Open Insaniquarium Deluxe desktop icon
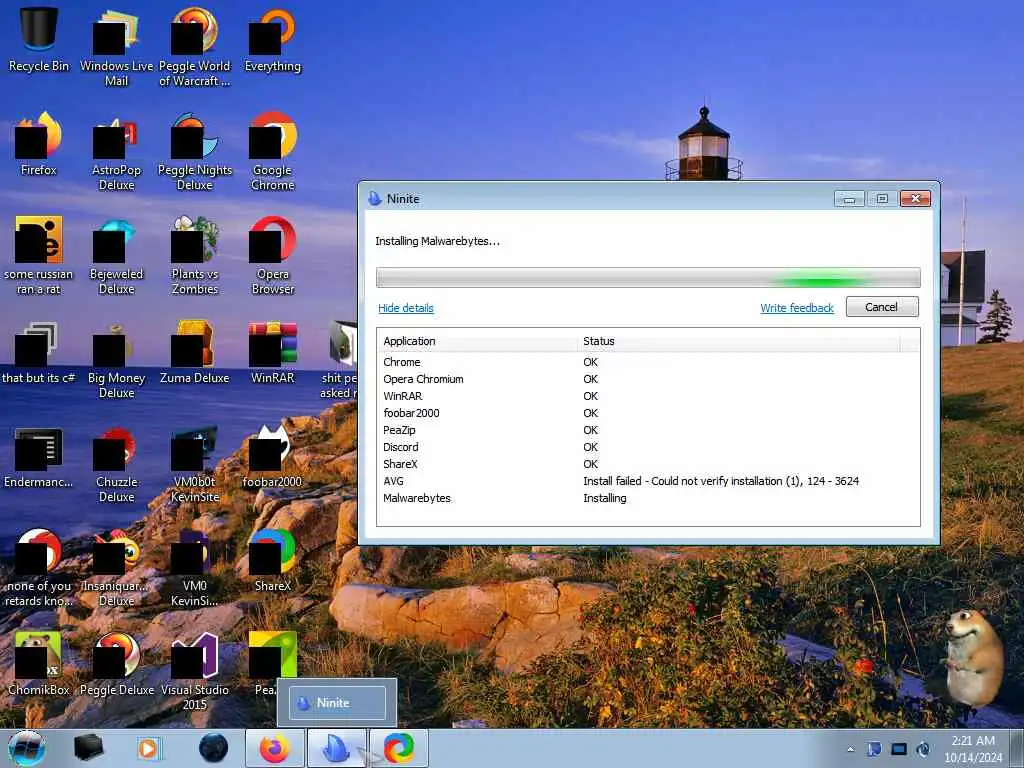 click(116, 568)
